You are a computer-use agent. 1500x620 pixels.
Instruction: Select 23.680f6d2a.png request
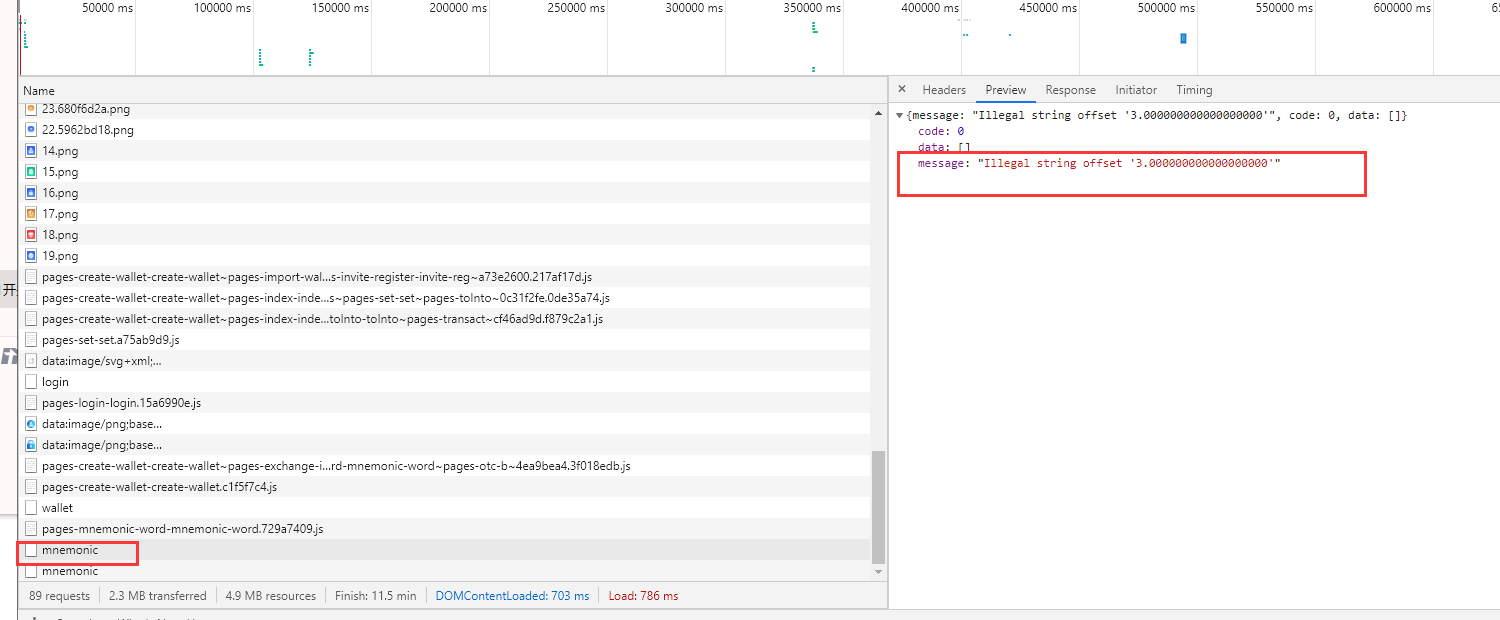pos(444,109)
